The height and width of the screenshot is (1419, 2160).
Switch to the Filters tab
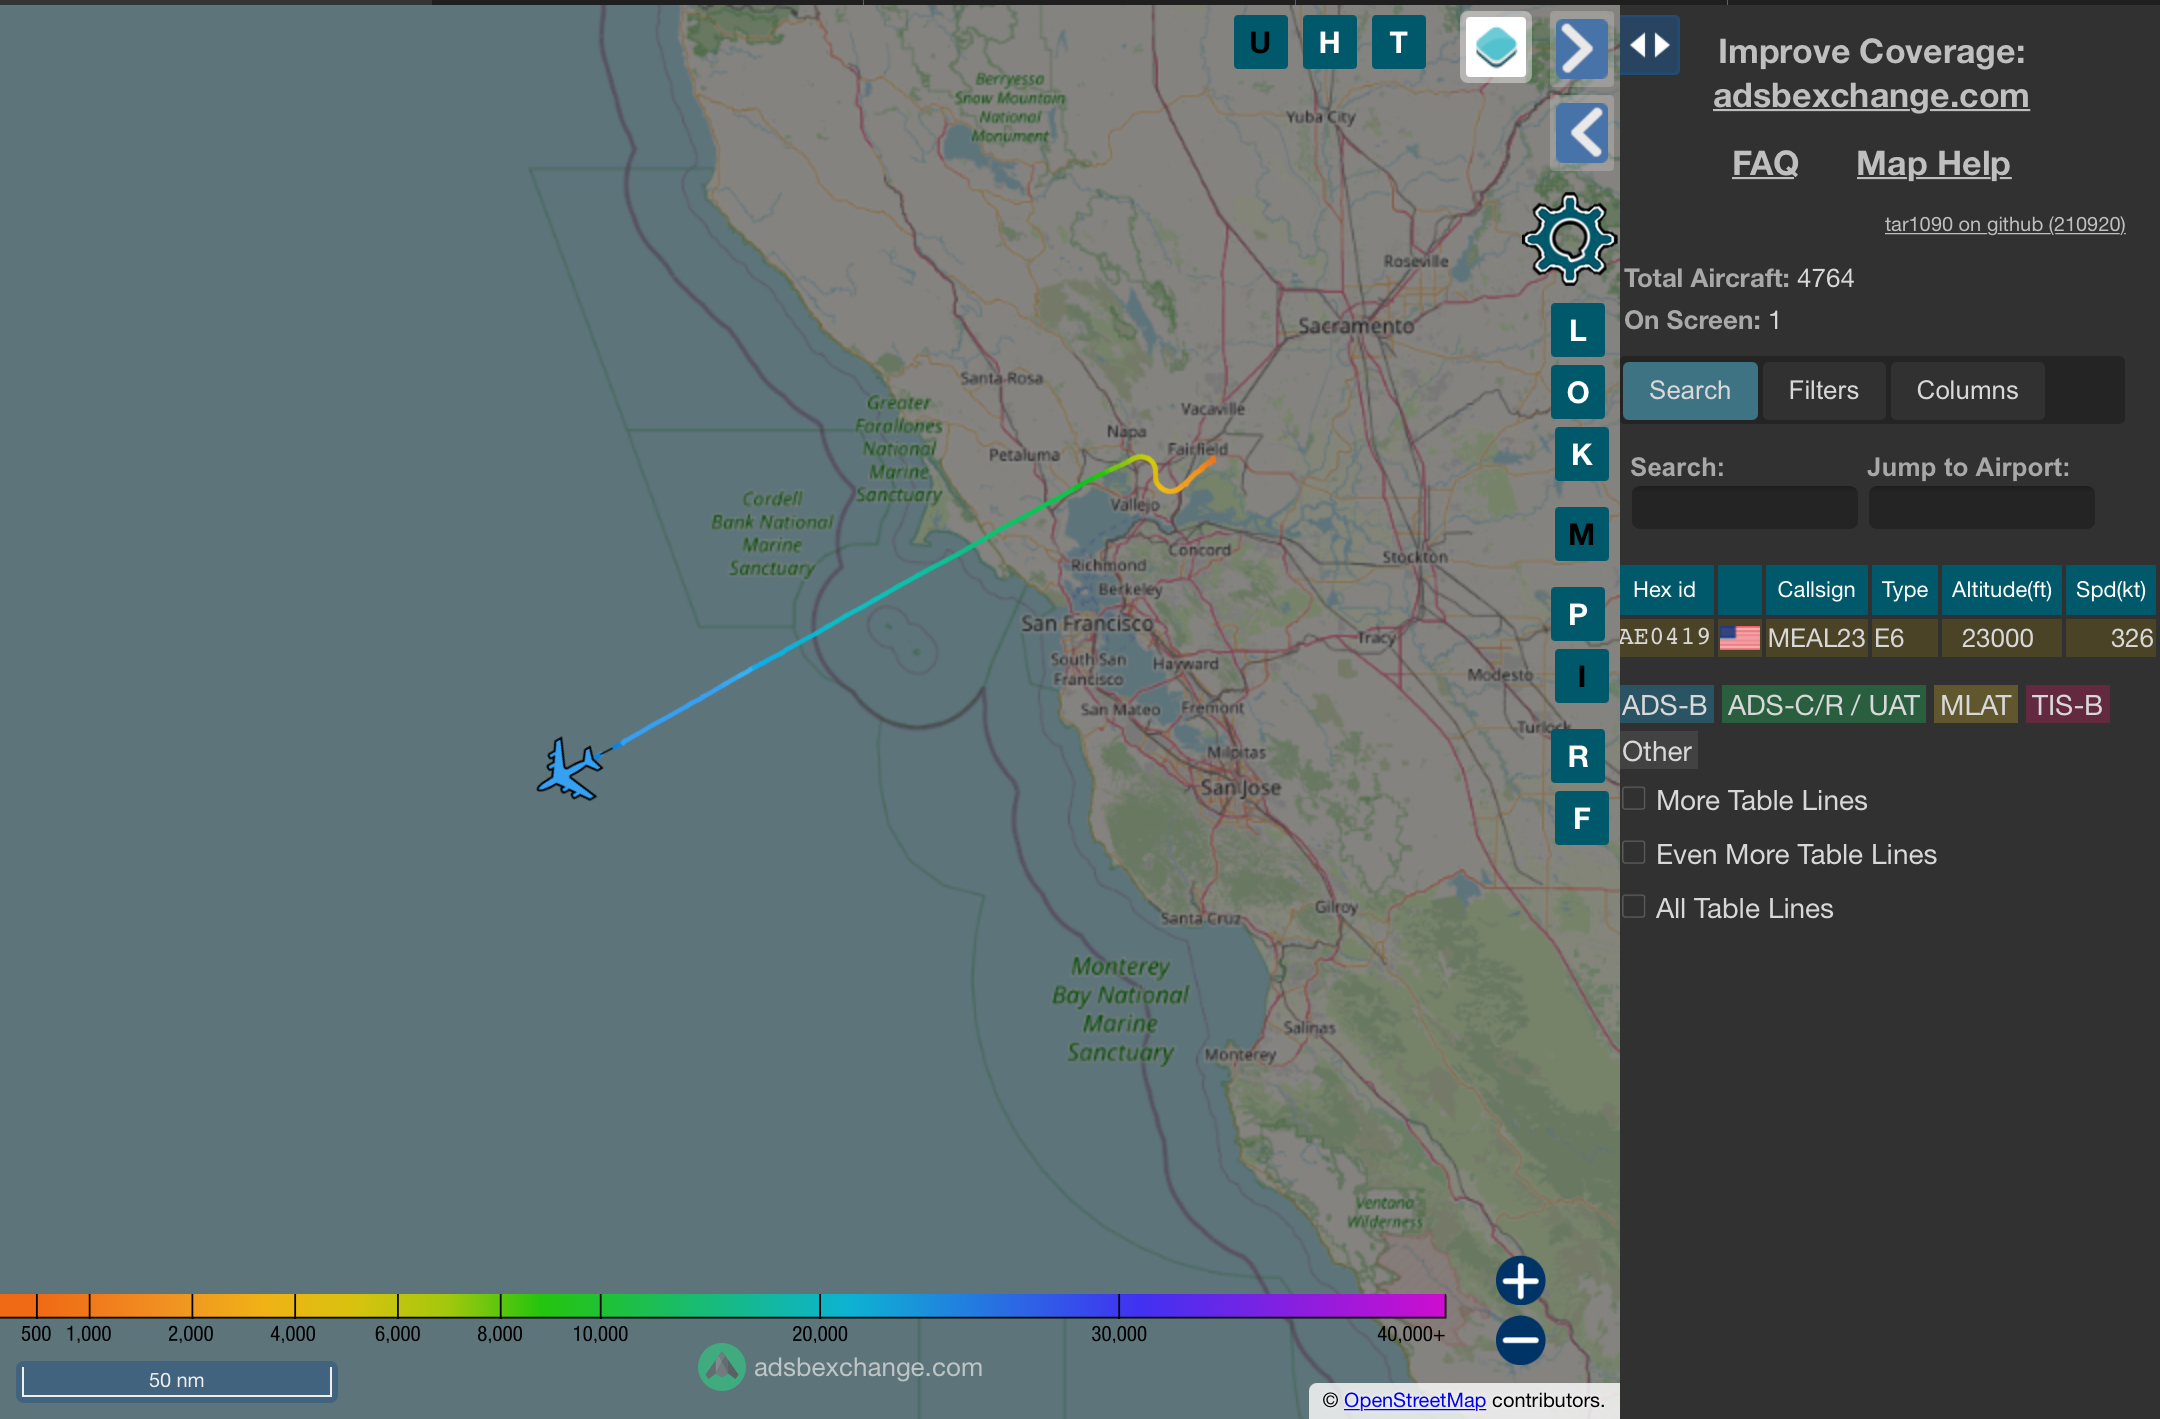pyautogui.click(x=1823, y=390)
